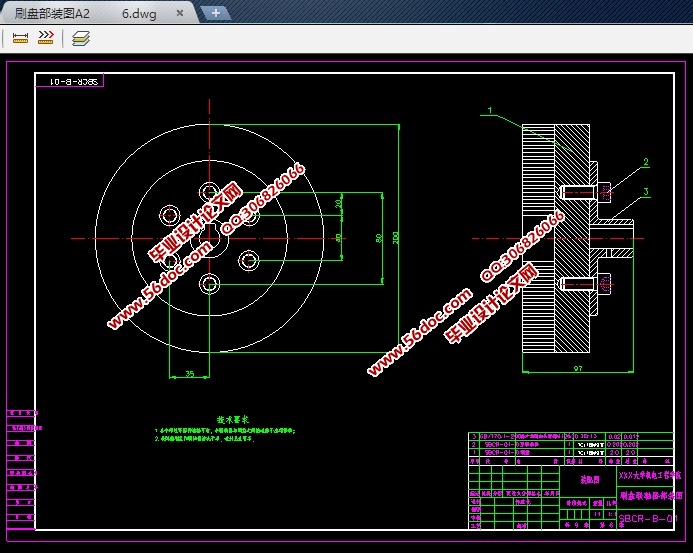Click the 80 vertical dimension text
Screen dimensions: 693x553
(378, 238)
